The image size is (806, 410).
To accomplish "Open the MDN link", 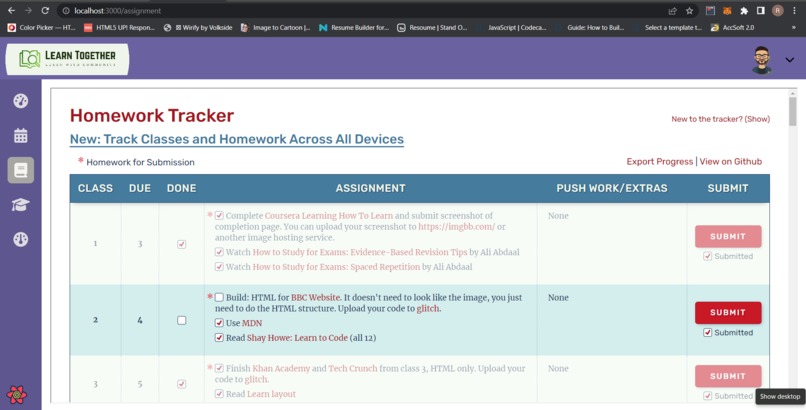I will 252,323.
